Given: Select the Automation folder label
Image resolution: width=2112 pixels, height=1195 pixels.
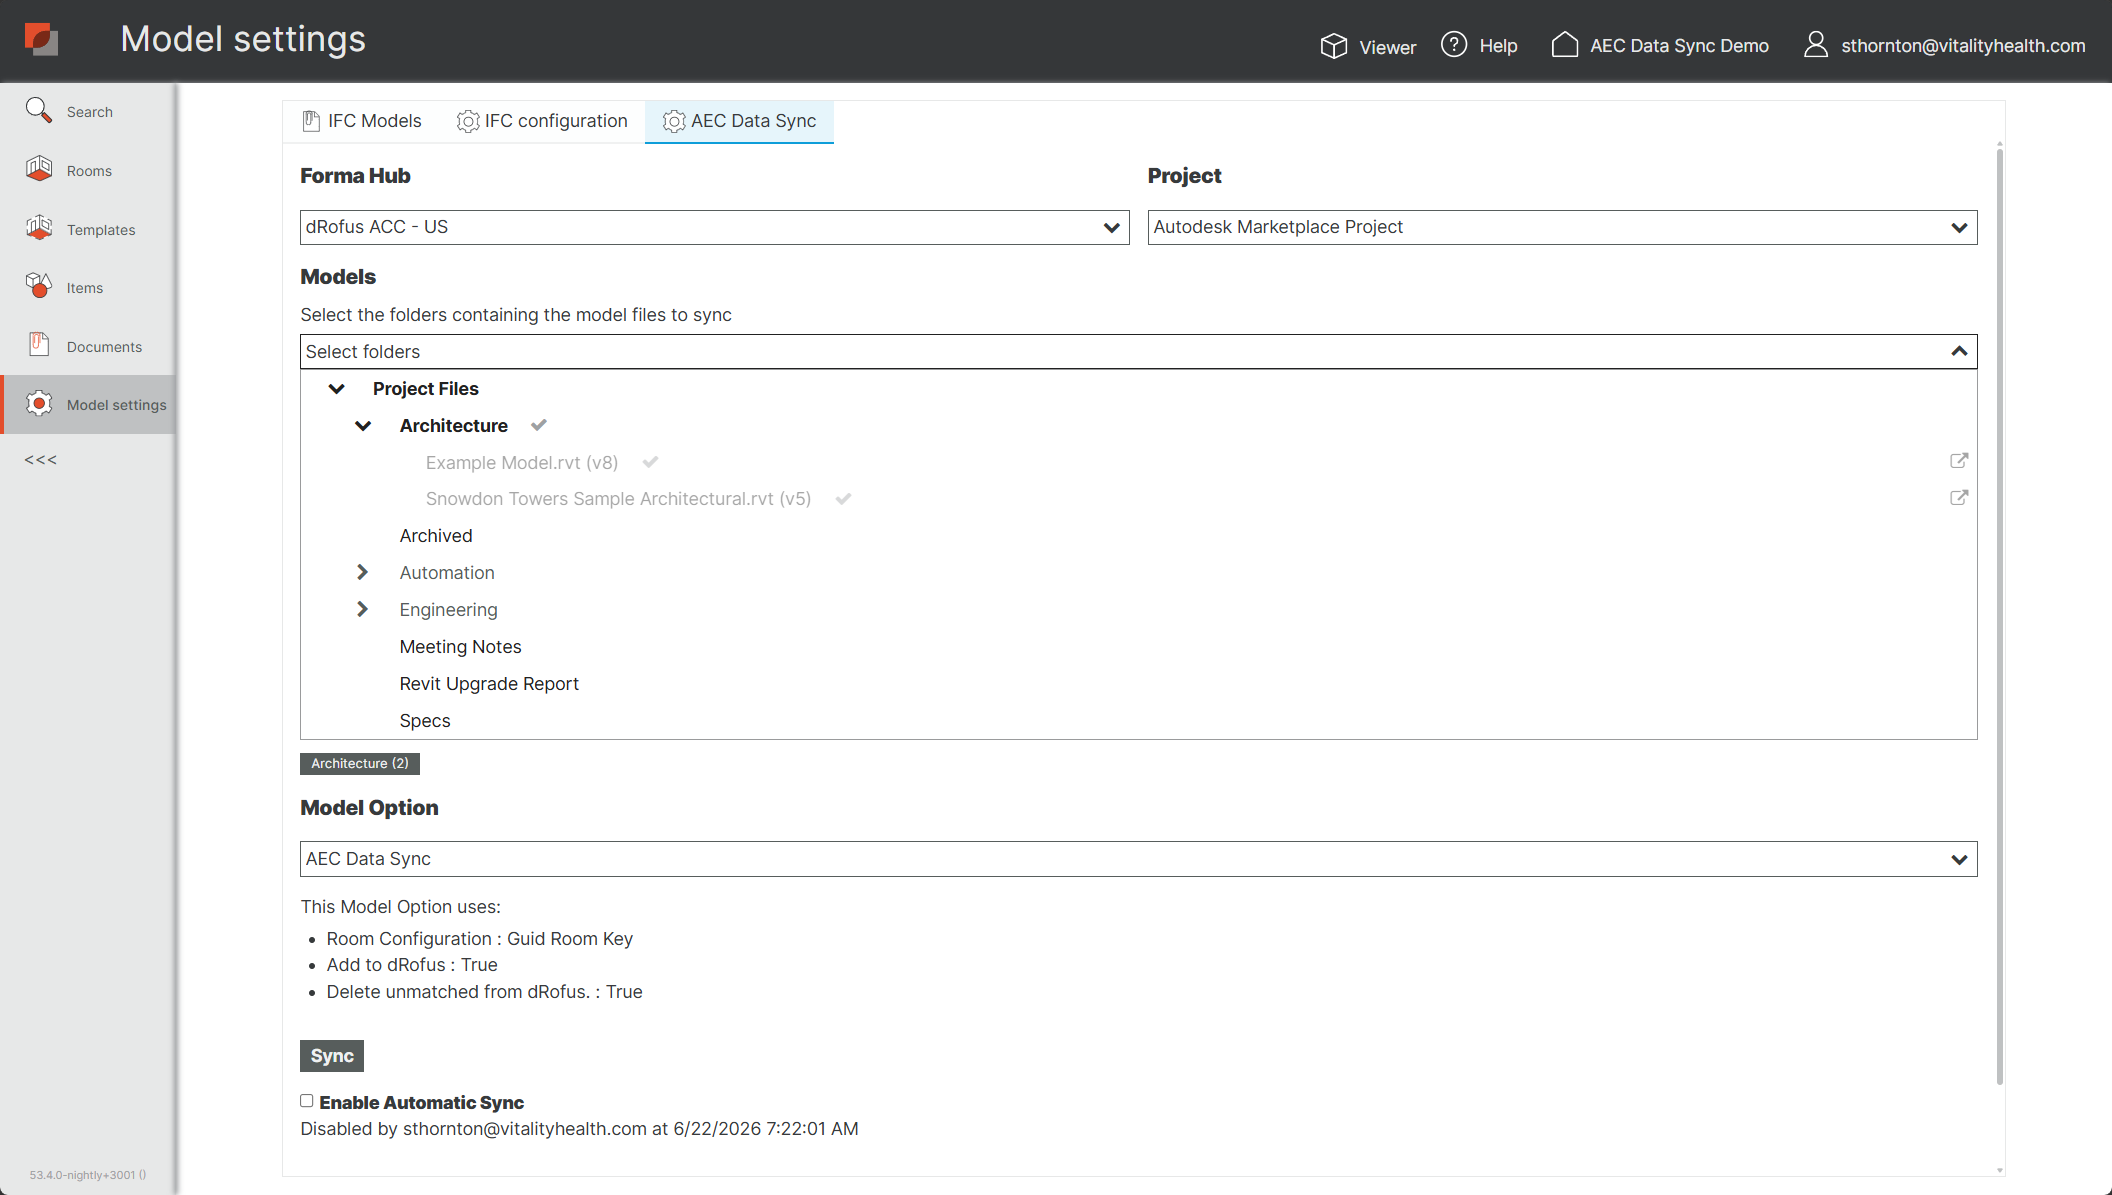Looking at the screenshot, I should click(447, 573).
